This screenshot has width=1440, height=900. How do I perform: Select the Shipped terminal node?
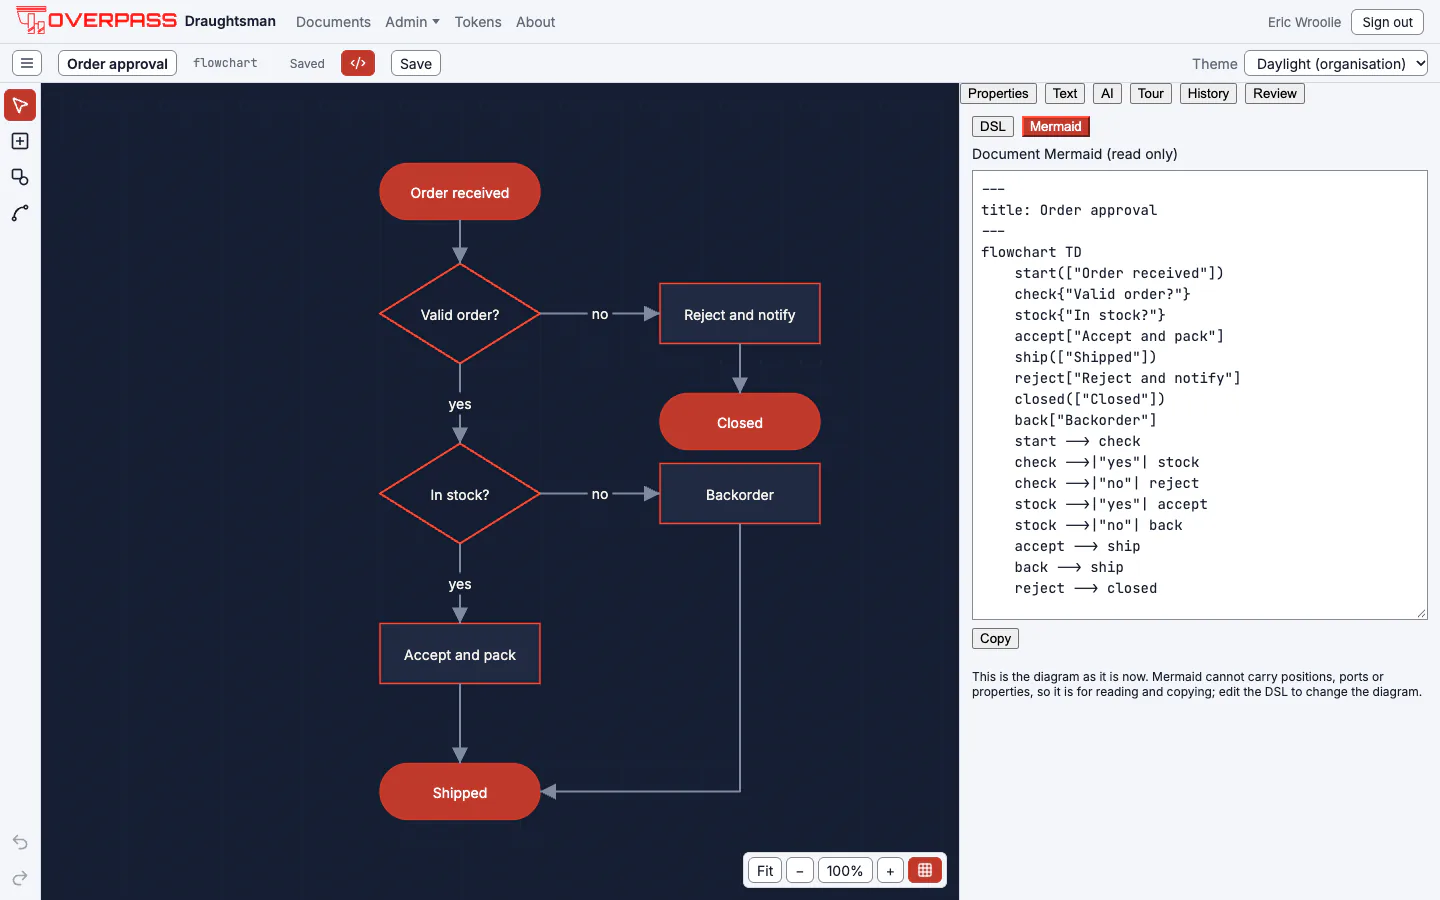[460, 792]
